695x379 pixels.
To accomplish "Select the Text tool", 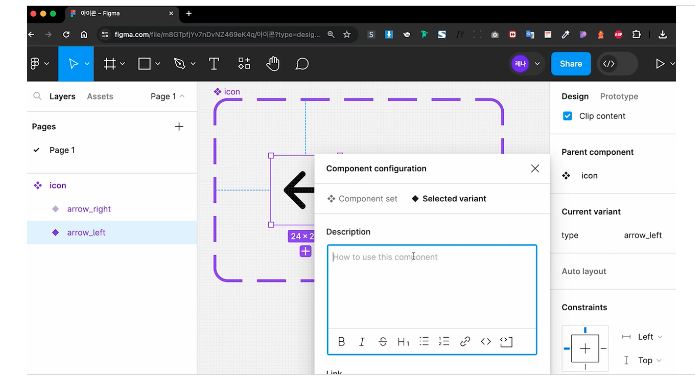I will click(214, 64).
